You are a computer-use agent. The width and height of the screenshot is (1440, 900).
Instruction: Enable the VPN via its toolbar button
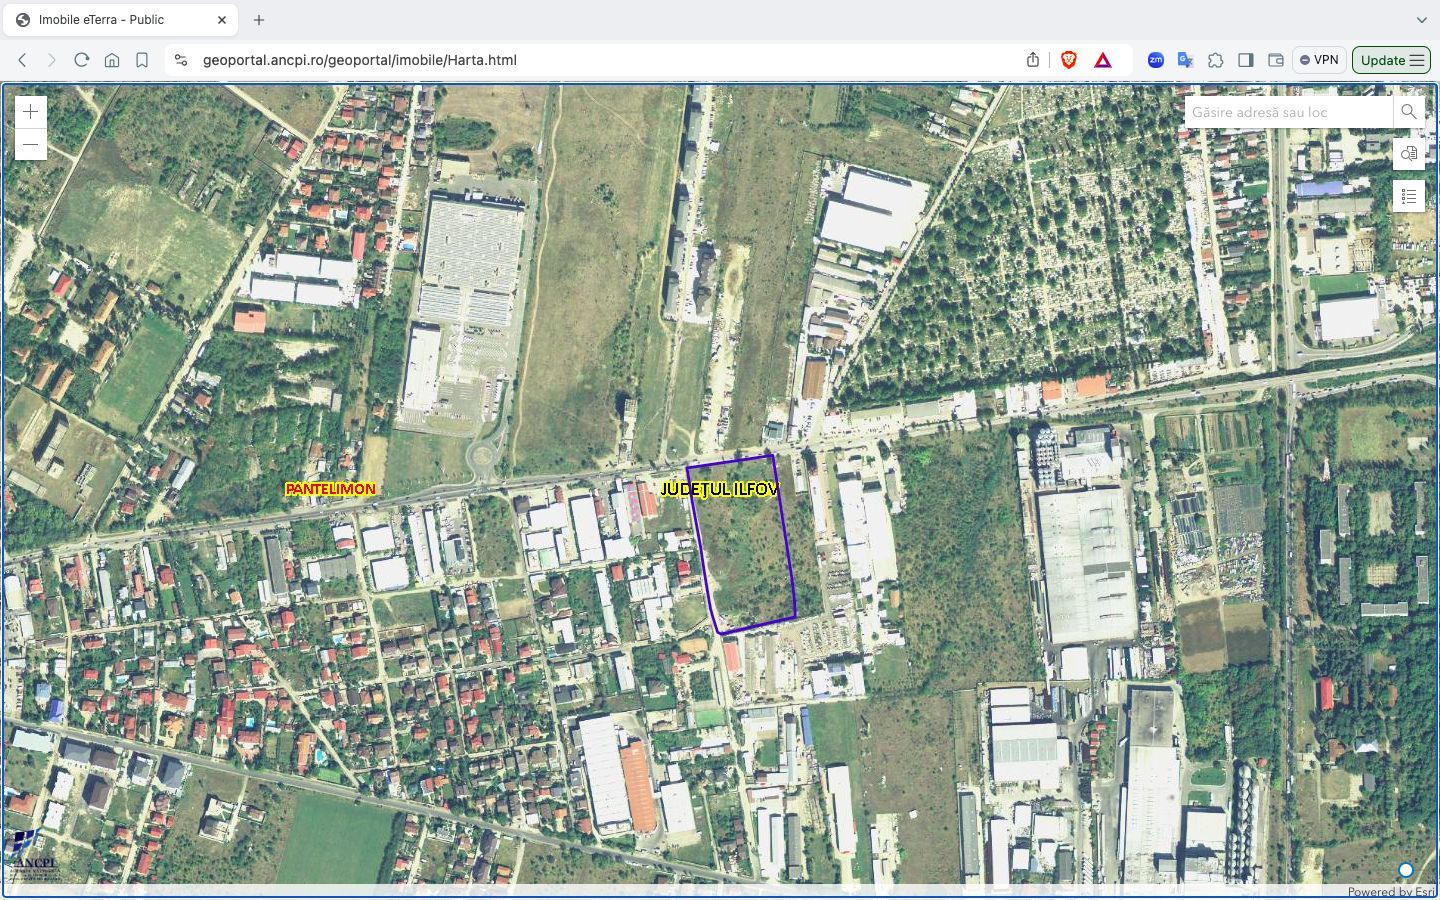[1319, 60]
